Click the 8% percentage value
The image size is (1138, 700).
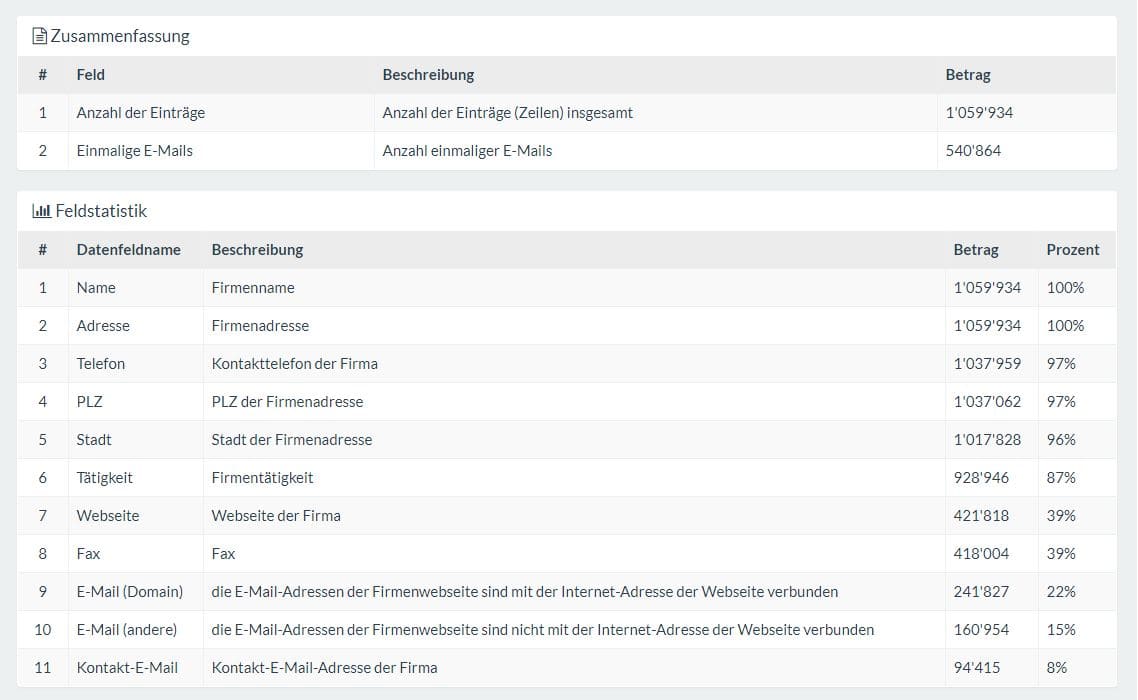[1057, 668]
